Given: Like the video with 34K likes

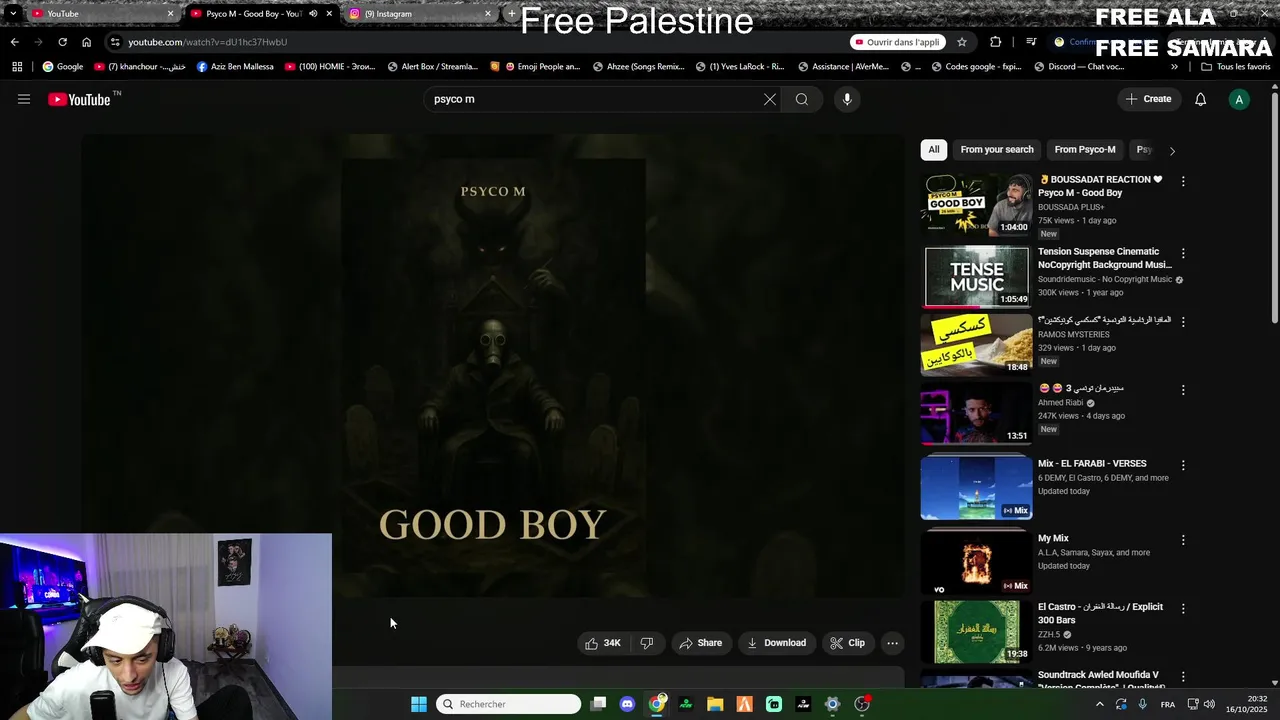Looking at the screenshot, I should coord(603,643).
